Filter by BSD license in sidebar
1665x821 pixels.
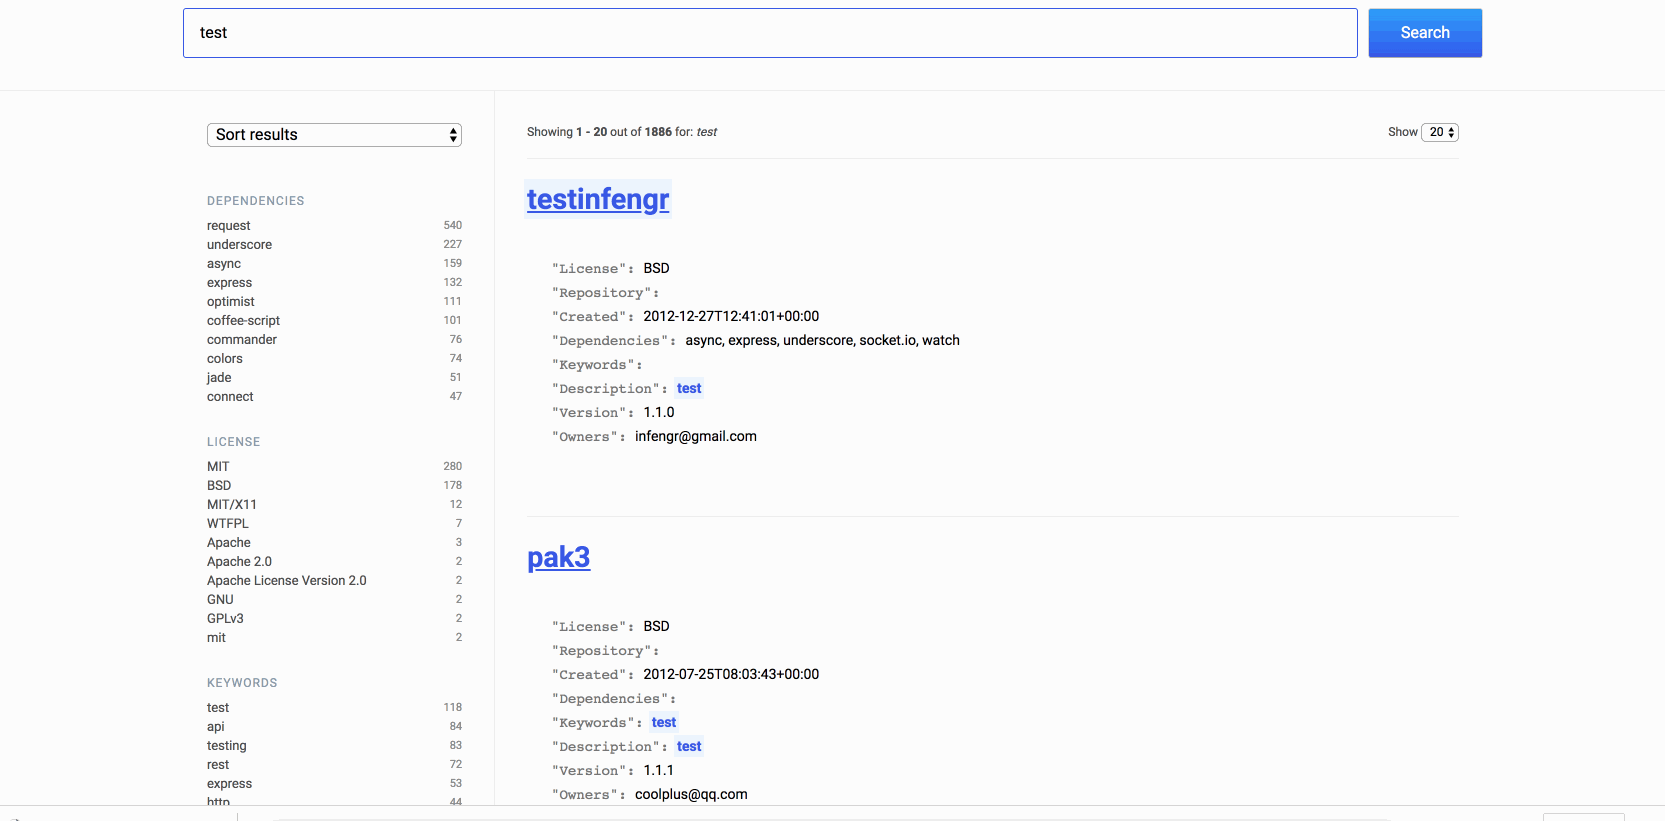219,486
